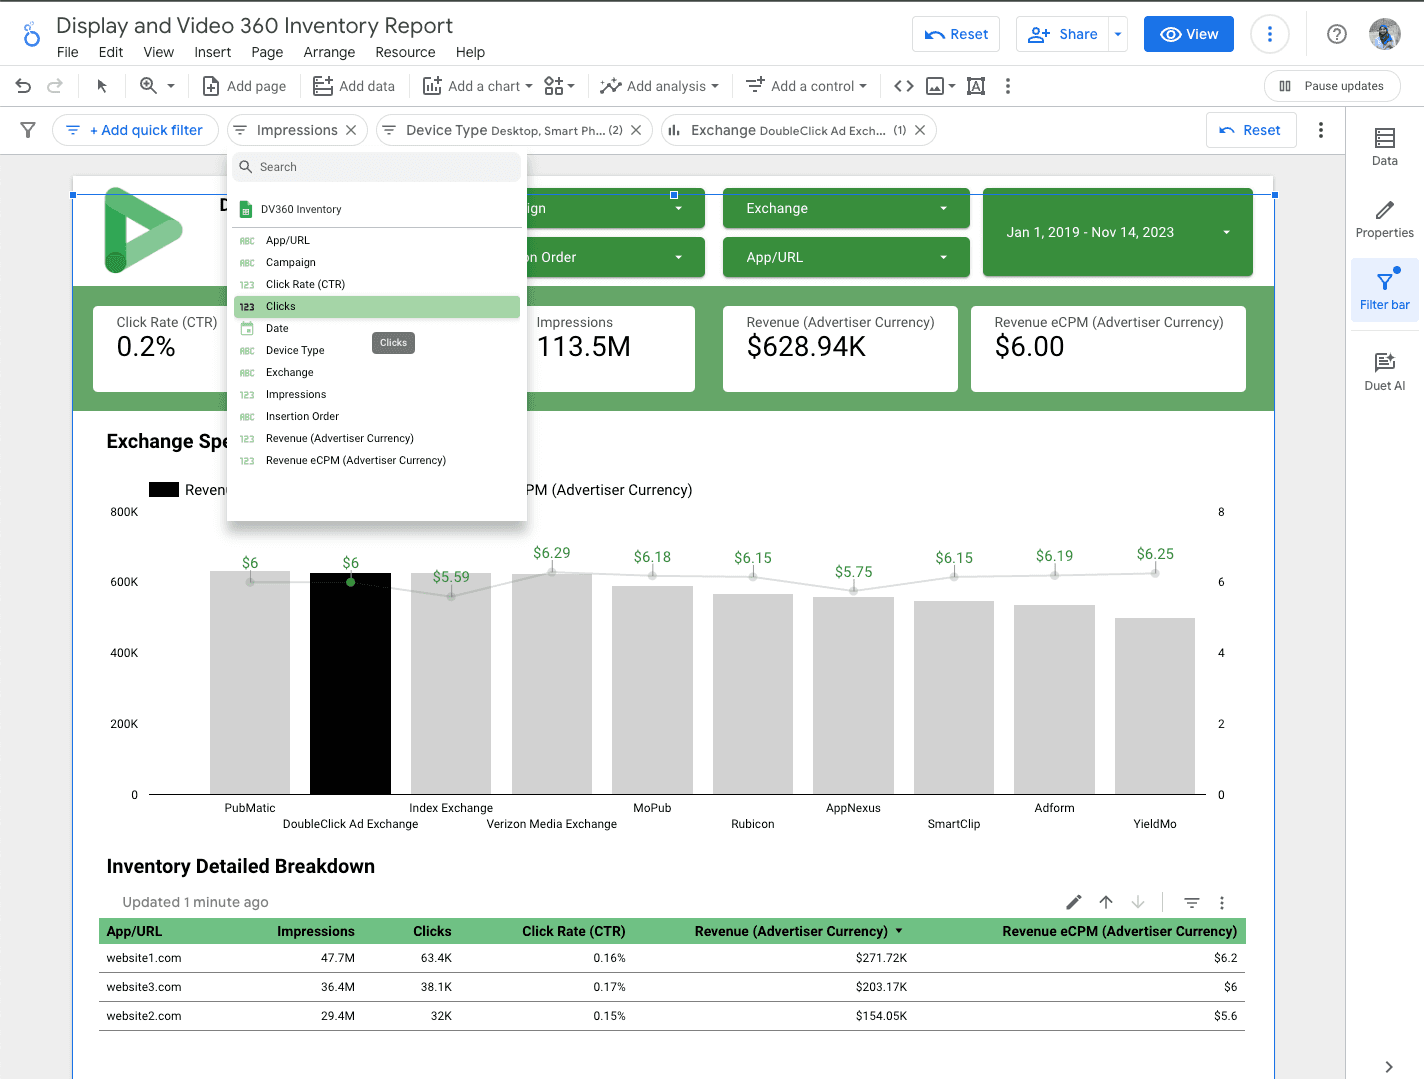The width and height of the screenshot is (1424, 1079).
Task: Pause report updates
Action: [x=1332, y=86]
